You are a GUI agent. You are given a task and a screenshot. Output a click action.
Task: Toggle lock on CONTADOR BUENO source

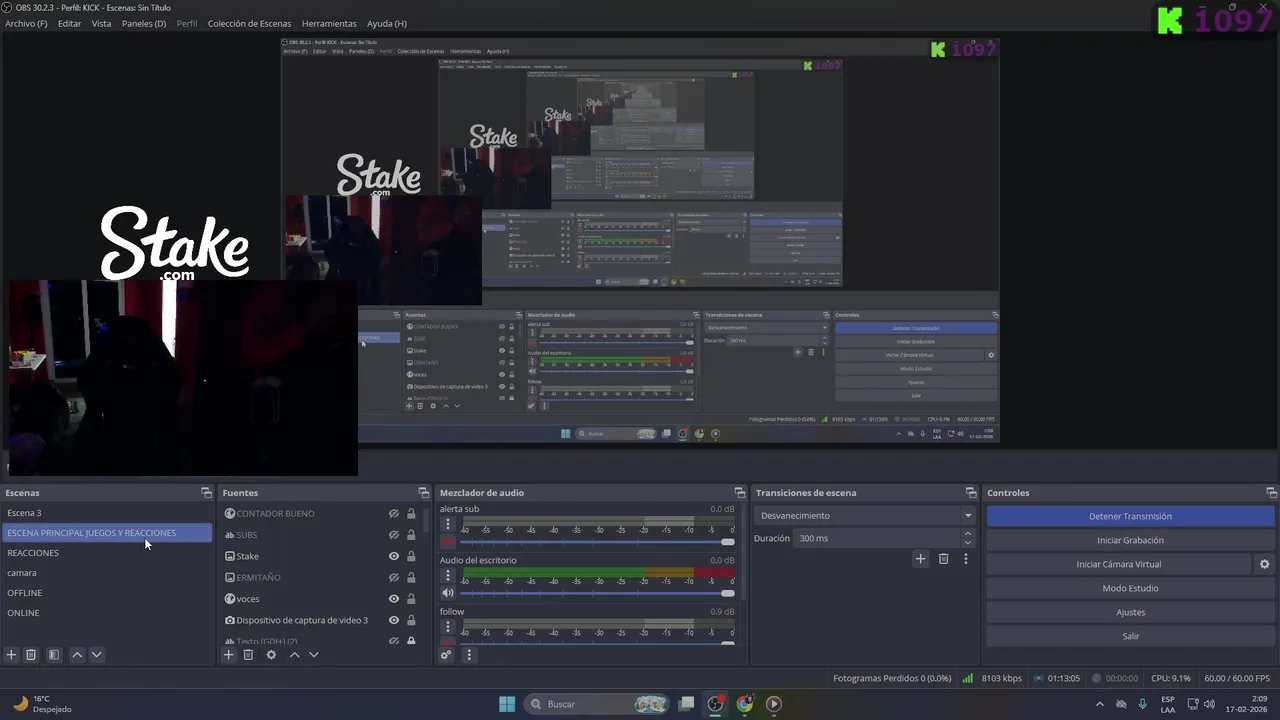411,514
